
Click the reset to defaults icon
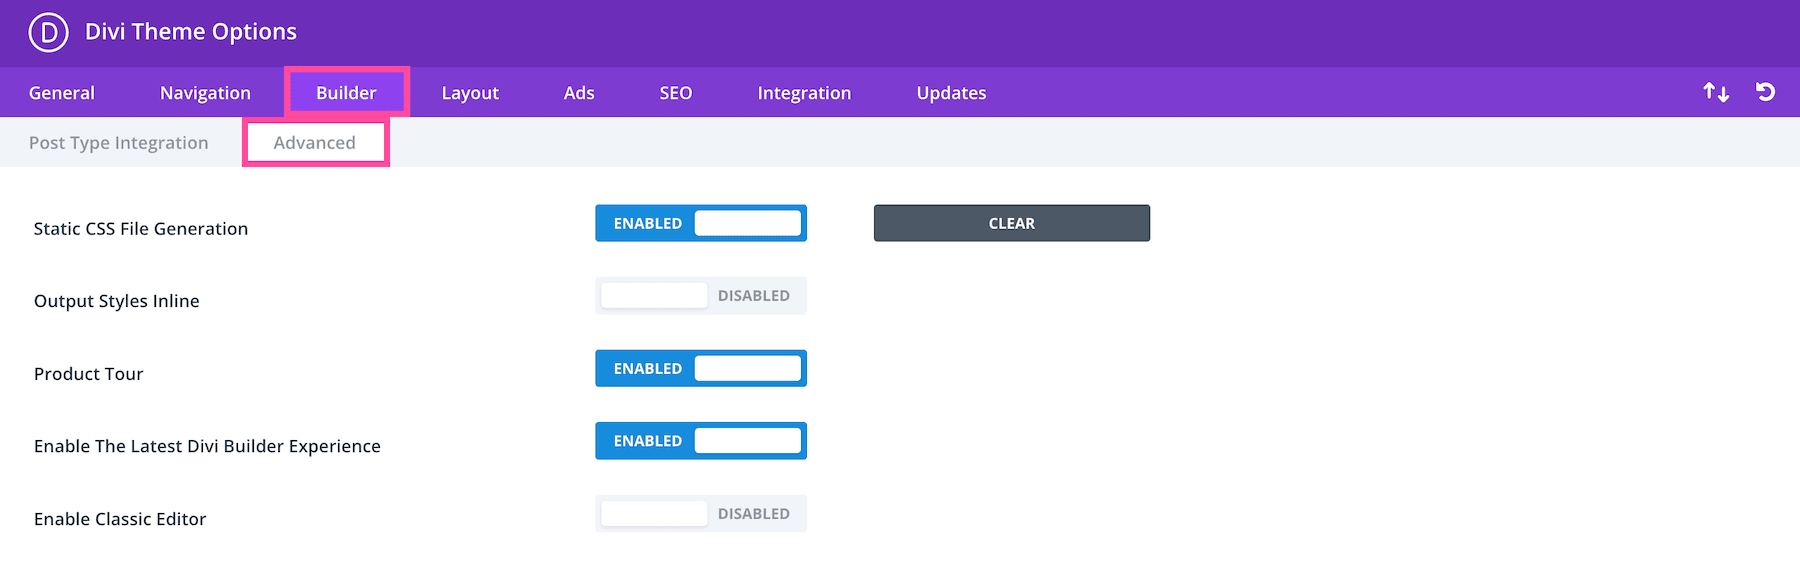point(1765,92)
